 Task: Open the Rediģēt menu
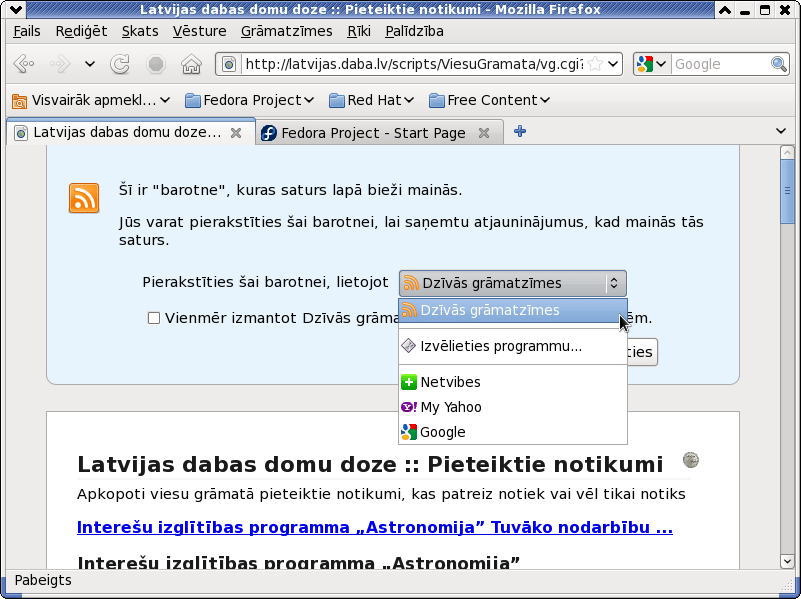click(x=81, y=31)
